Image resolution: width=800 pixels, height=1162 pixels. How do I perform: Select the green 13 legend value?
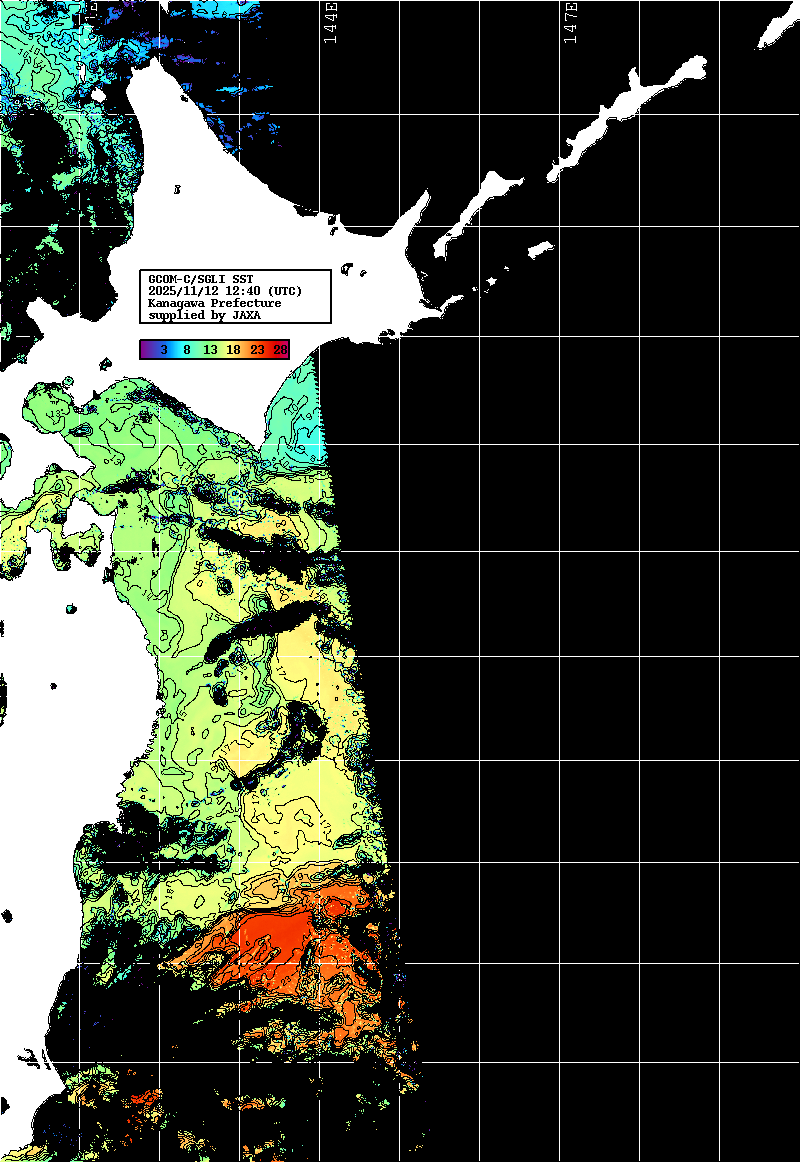coord(210,350)
